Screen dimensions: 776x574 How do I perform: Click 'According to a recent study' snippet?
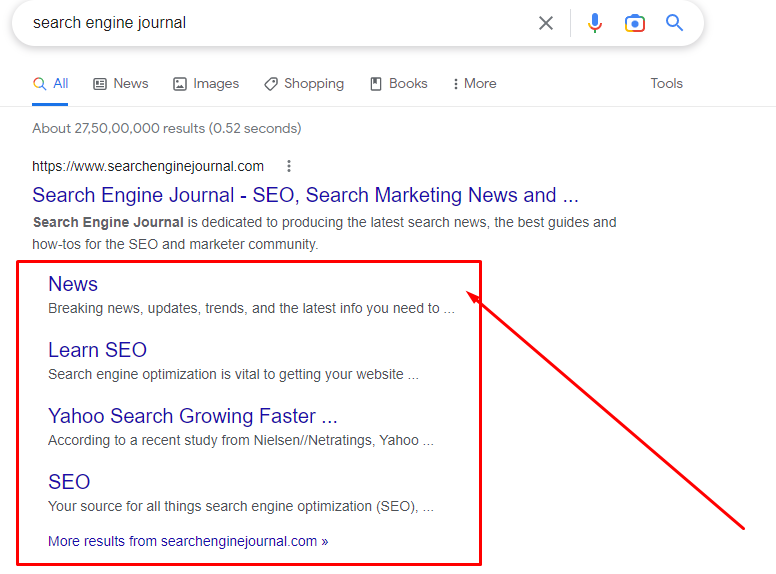[241, 440]
